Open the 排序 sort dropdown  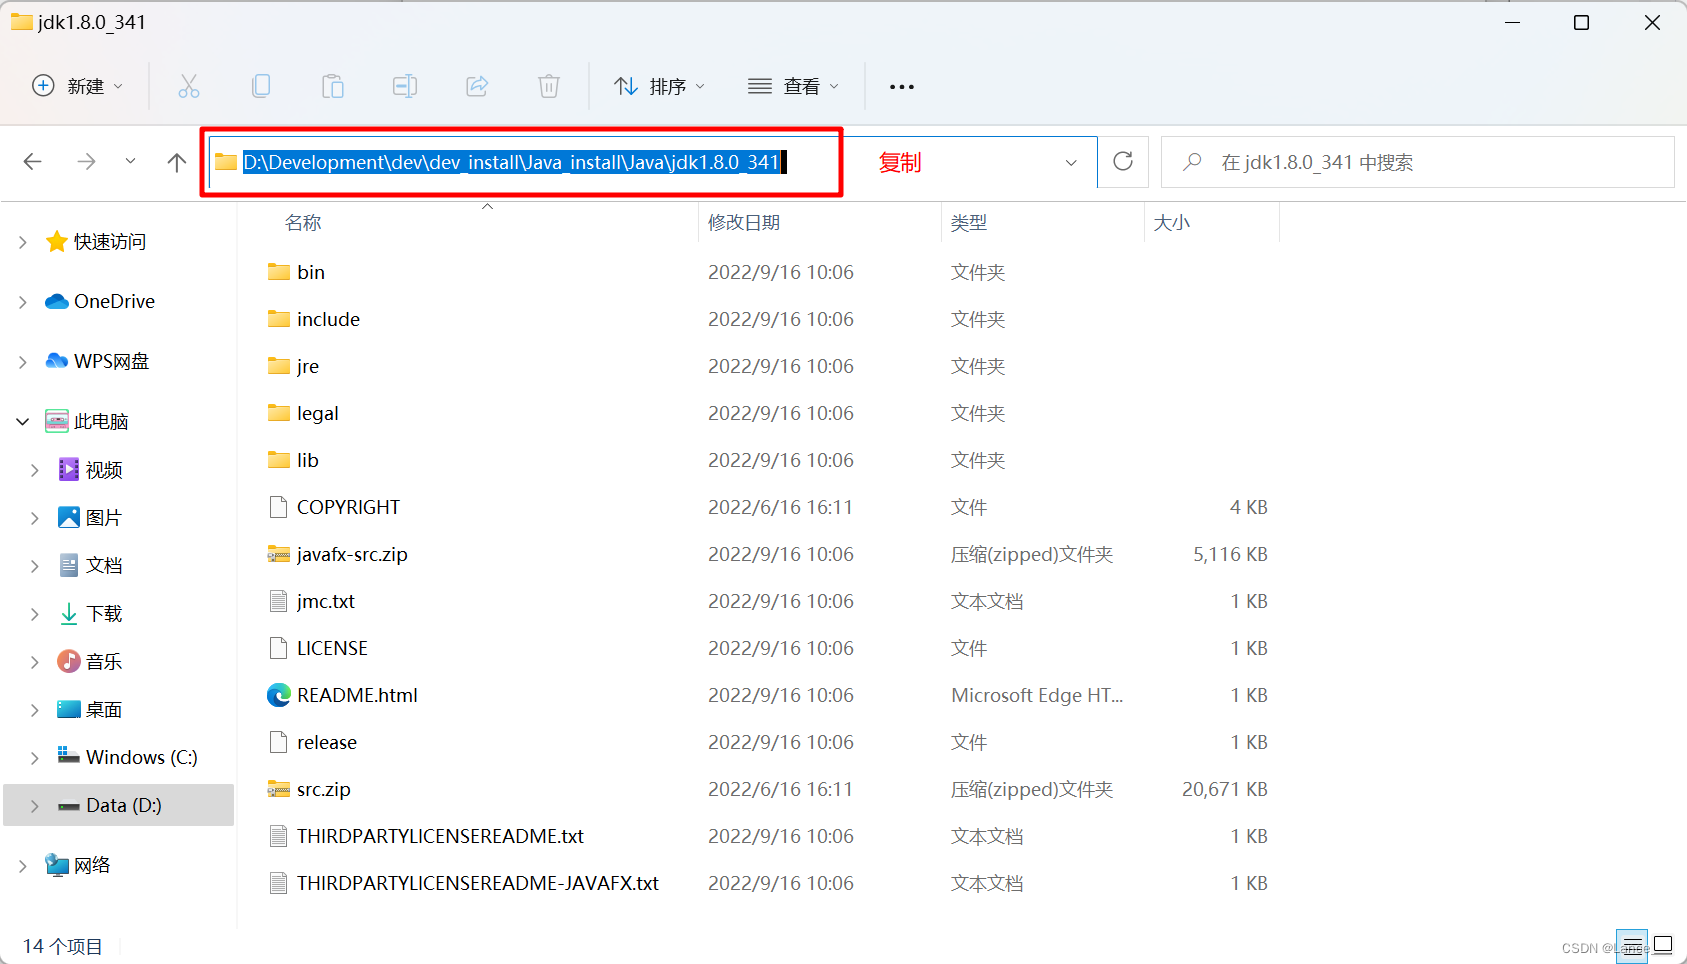pos(660,86)
